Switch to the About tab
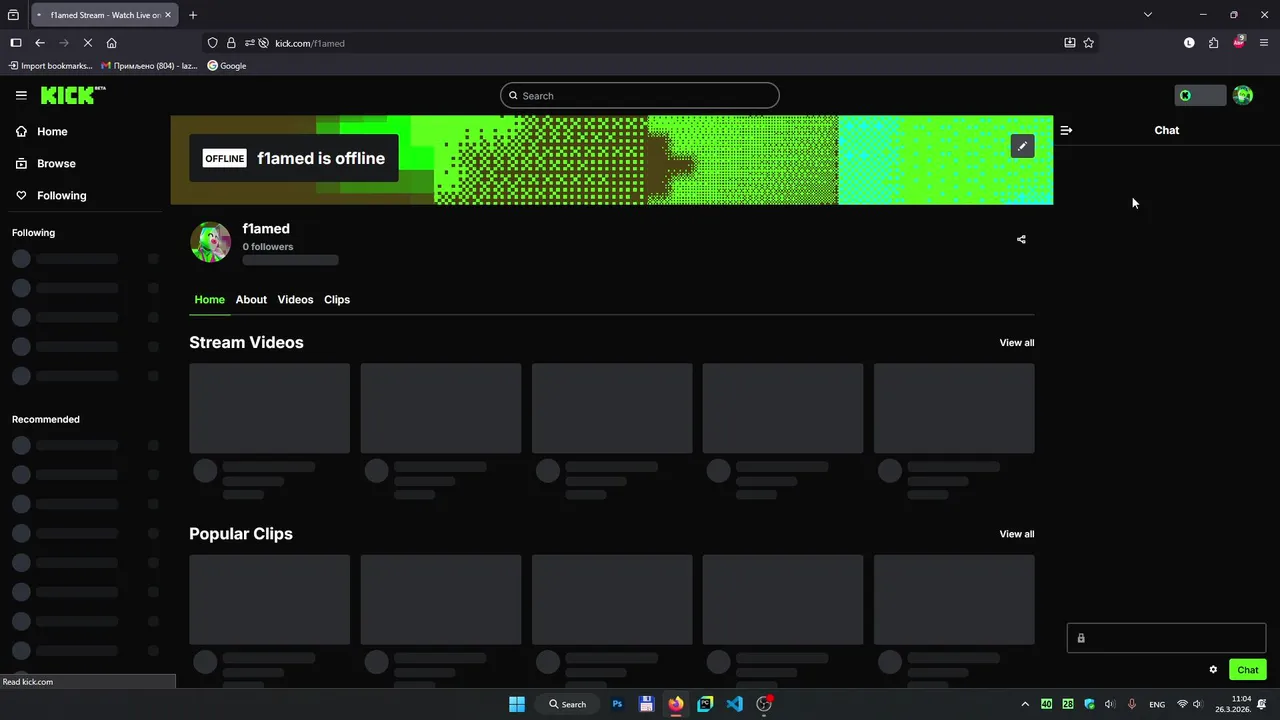1280x720 pixels. click(251, 300)
